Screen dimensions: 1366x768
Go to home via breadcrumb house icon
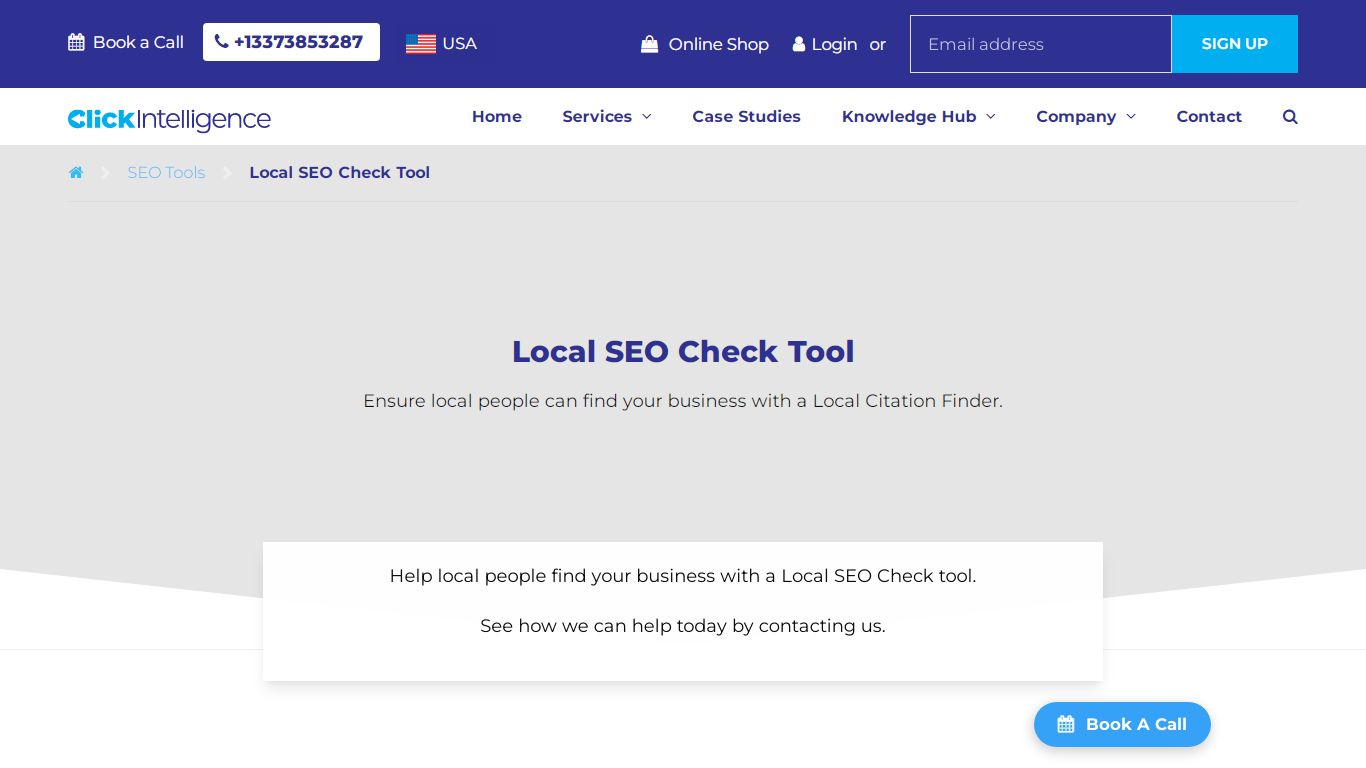76,172
